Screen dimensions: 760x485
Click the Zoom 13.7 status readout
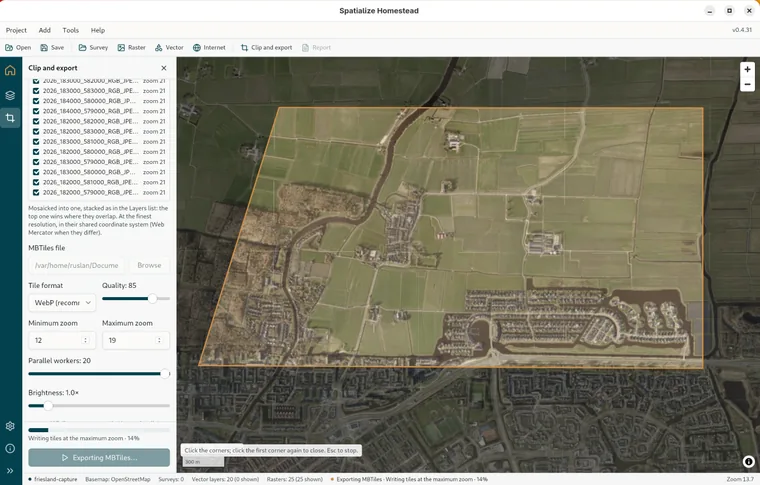tap(740, 479)
